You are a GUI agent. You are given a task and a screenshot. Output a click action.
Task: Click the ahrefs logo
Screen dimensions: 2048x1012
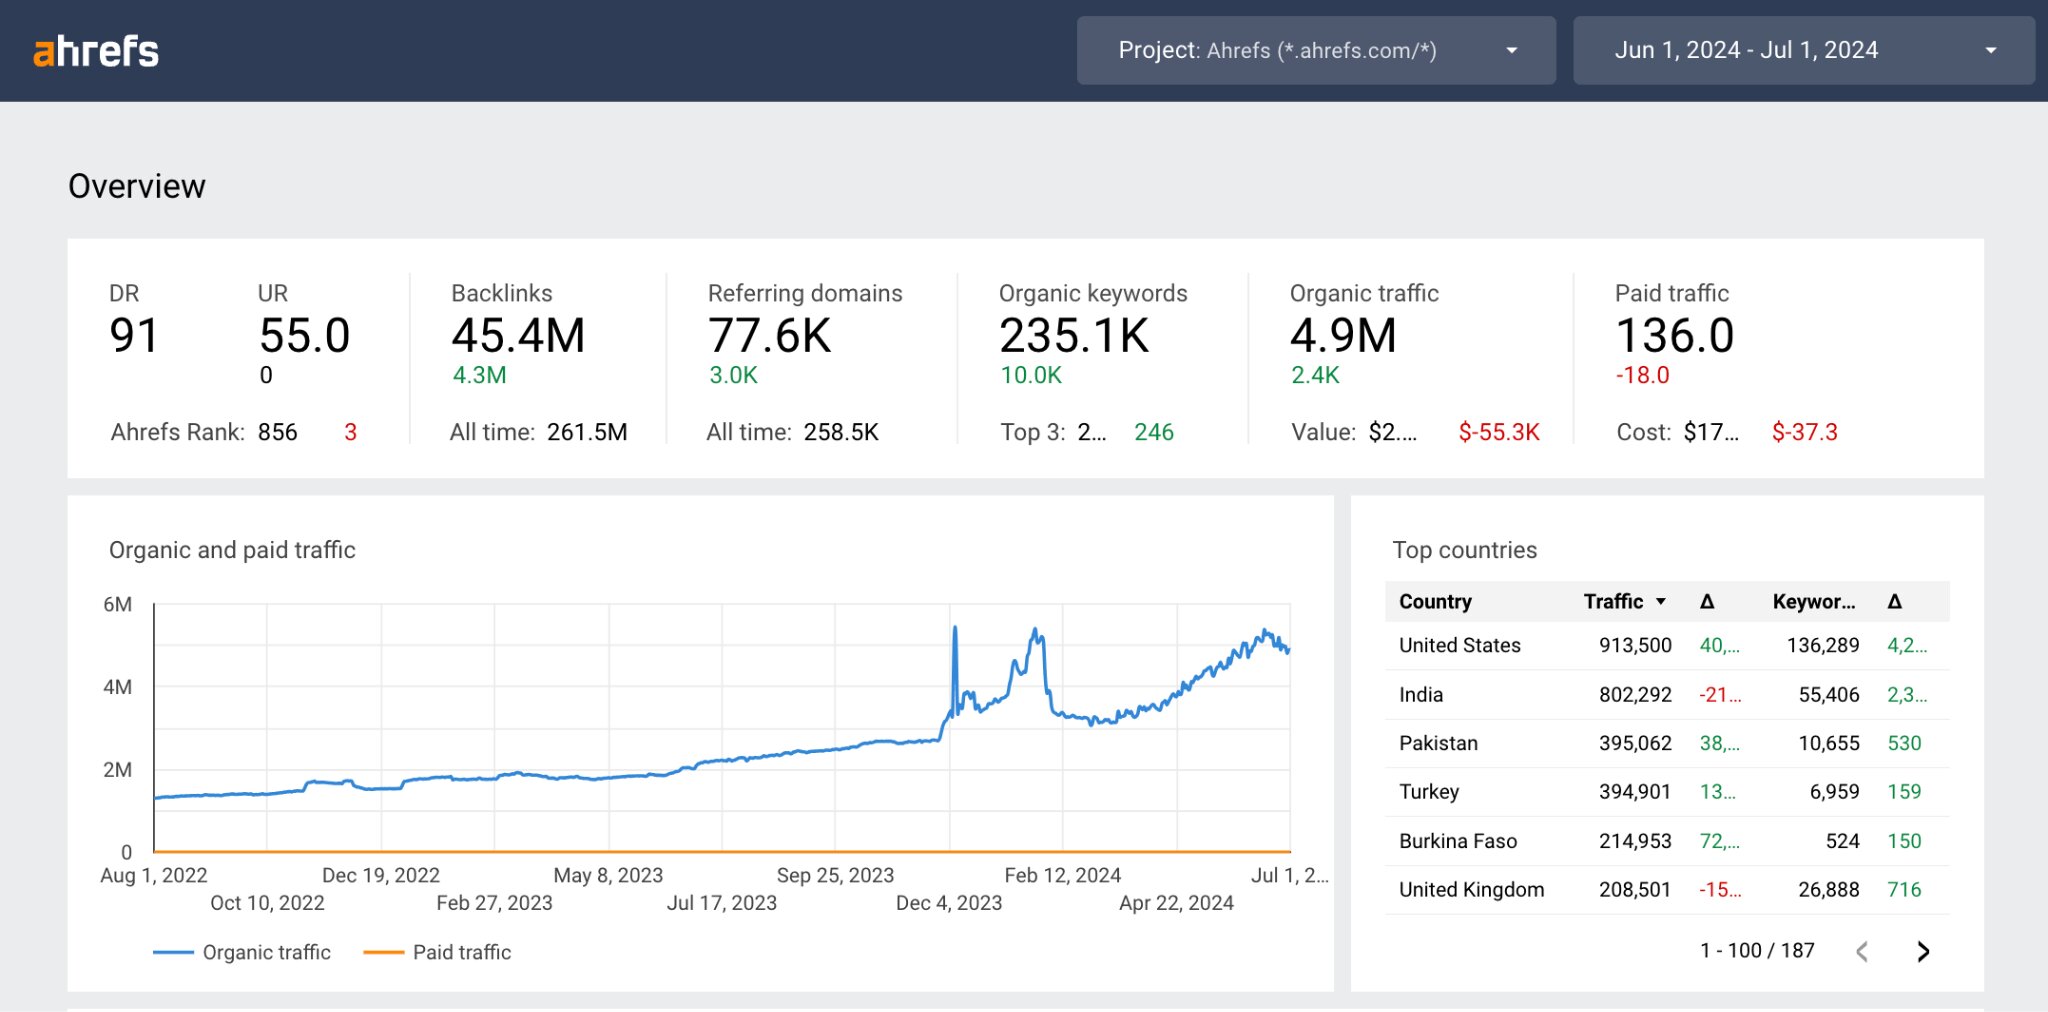click(96, 51)
